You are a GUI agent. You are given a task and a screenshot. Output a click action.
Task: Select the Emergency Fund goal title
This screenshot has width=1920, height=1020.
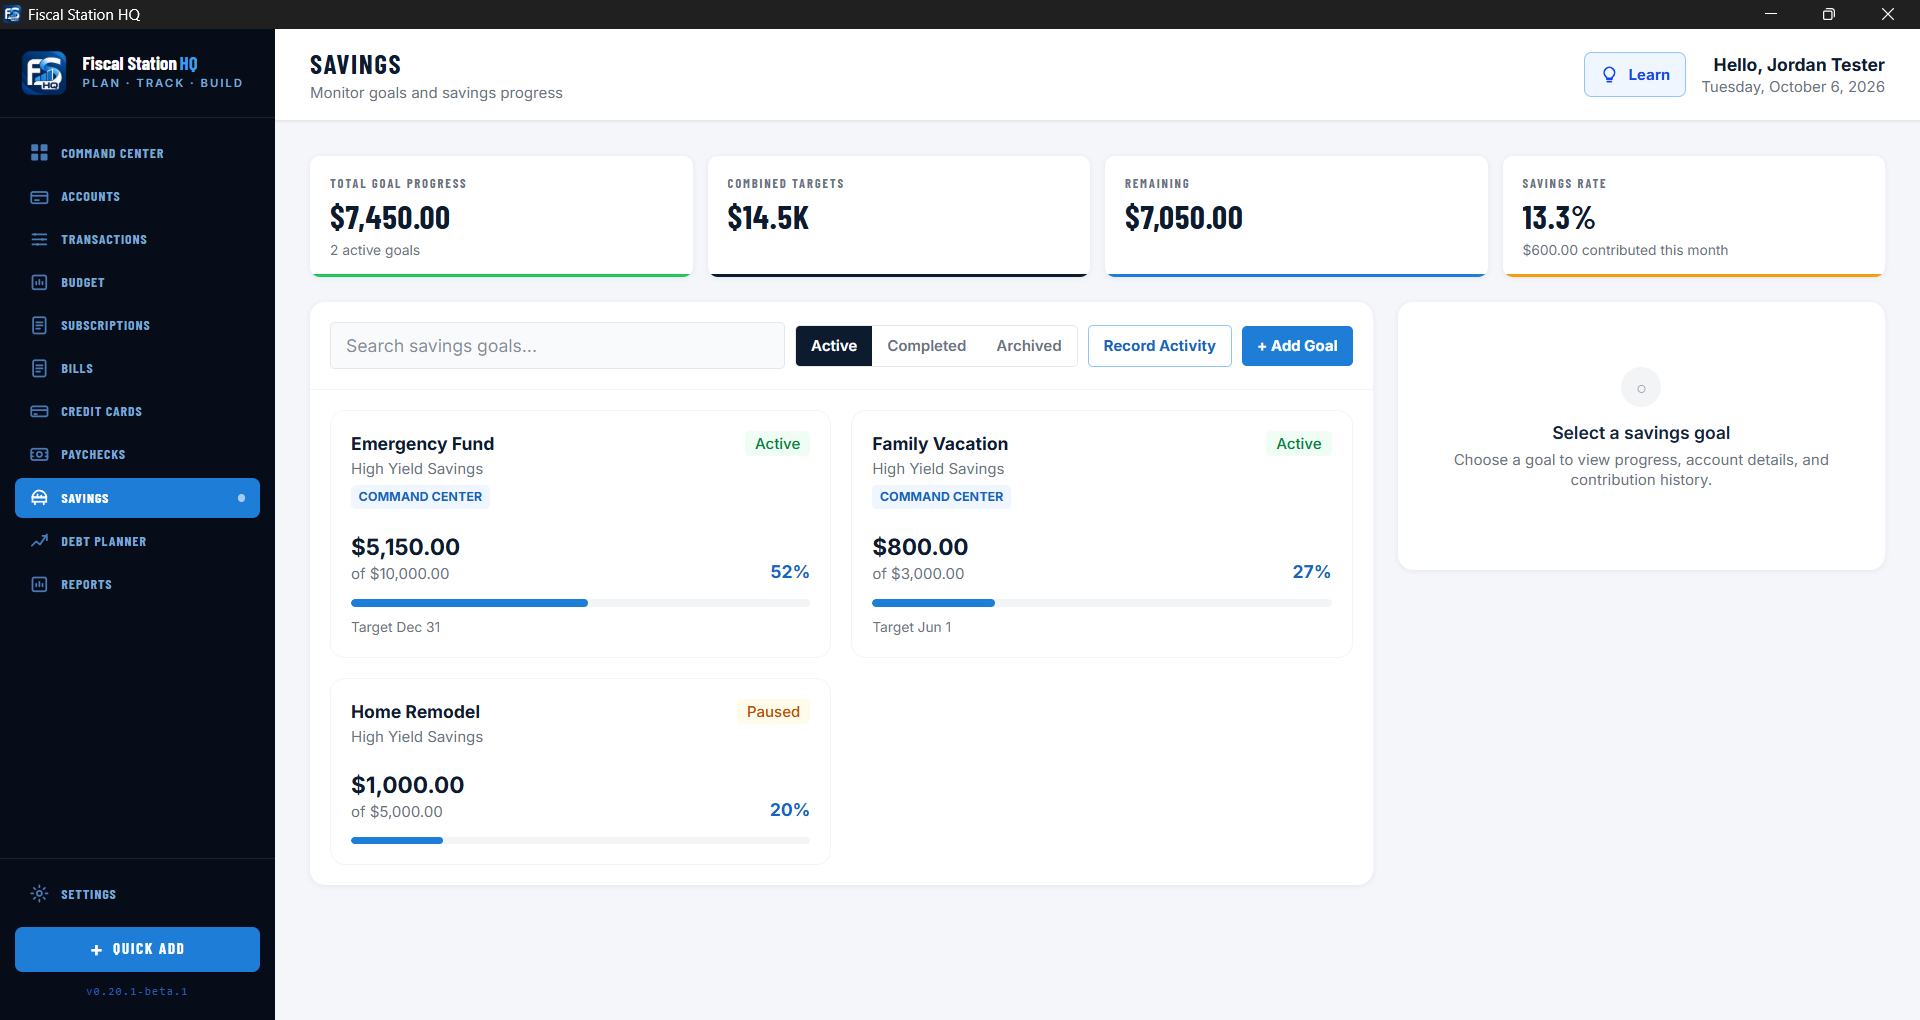(x=422, y=444)
